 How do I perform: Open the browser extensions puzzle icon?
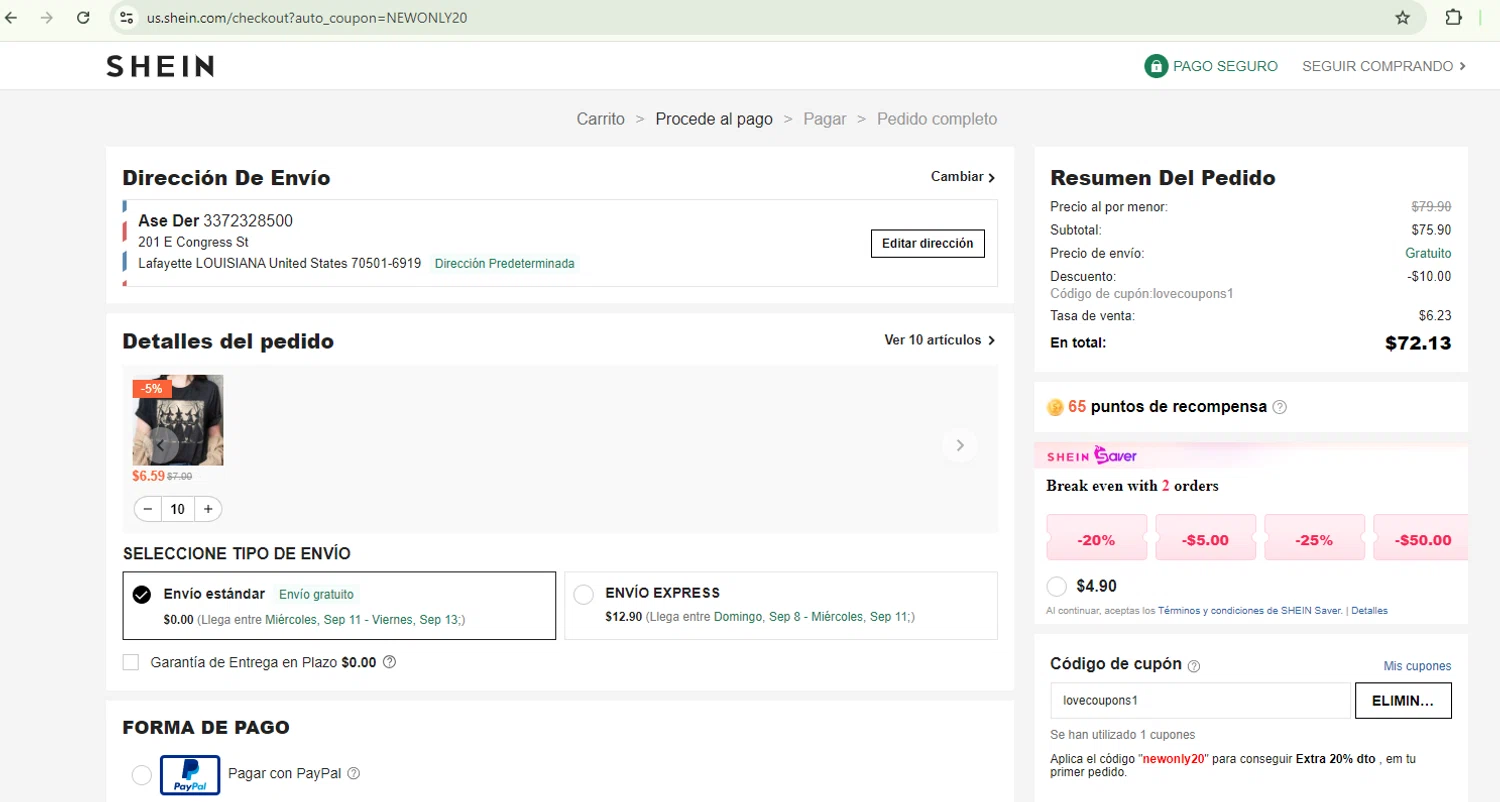point(1454,18)
